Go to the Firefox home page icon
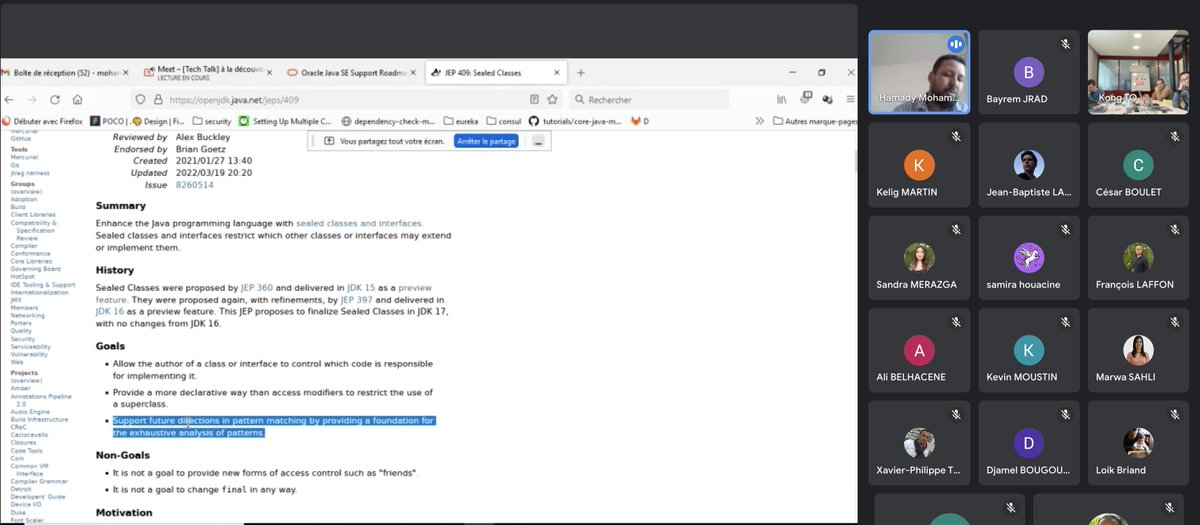Screen dimensions: 1200x525 pos(77,99)
